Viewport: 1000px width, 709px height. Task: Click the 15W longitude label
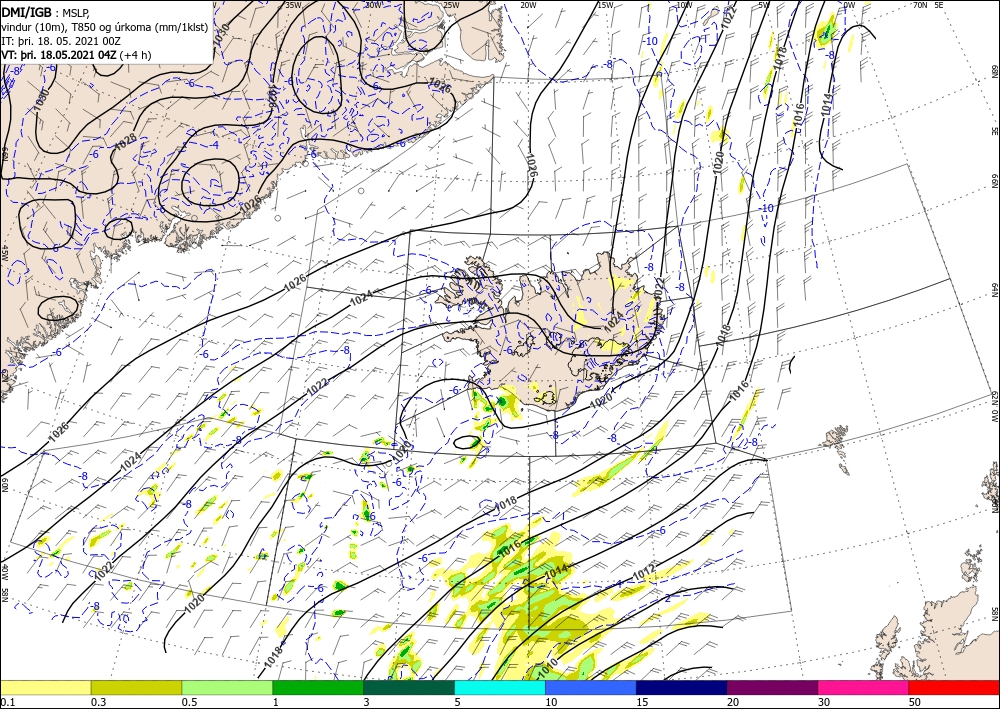click(605, 5)
